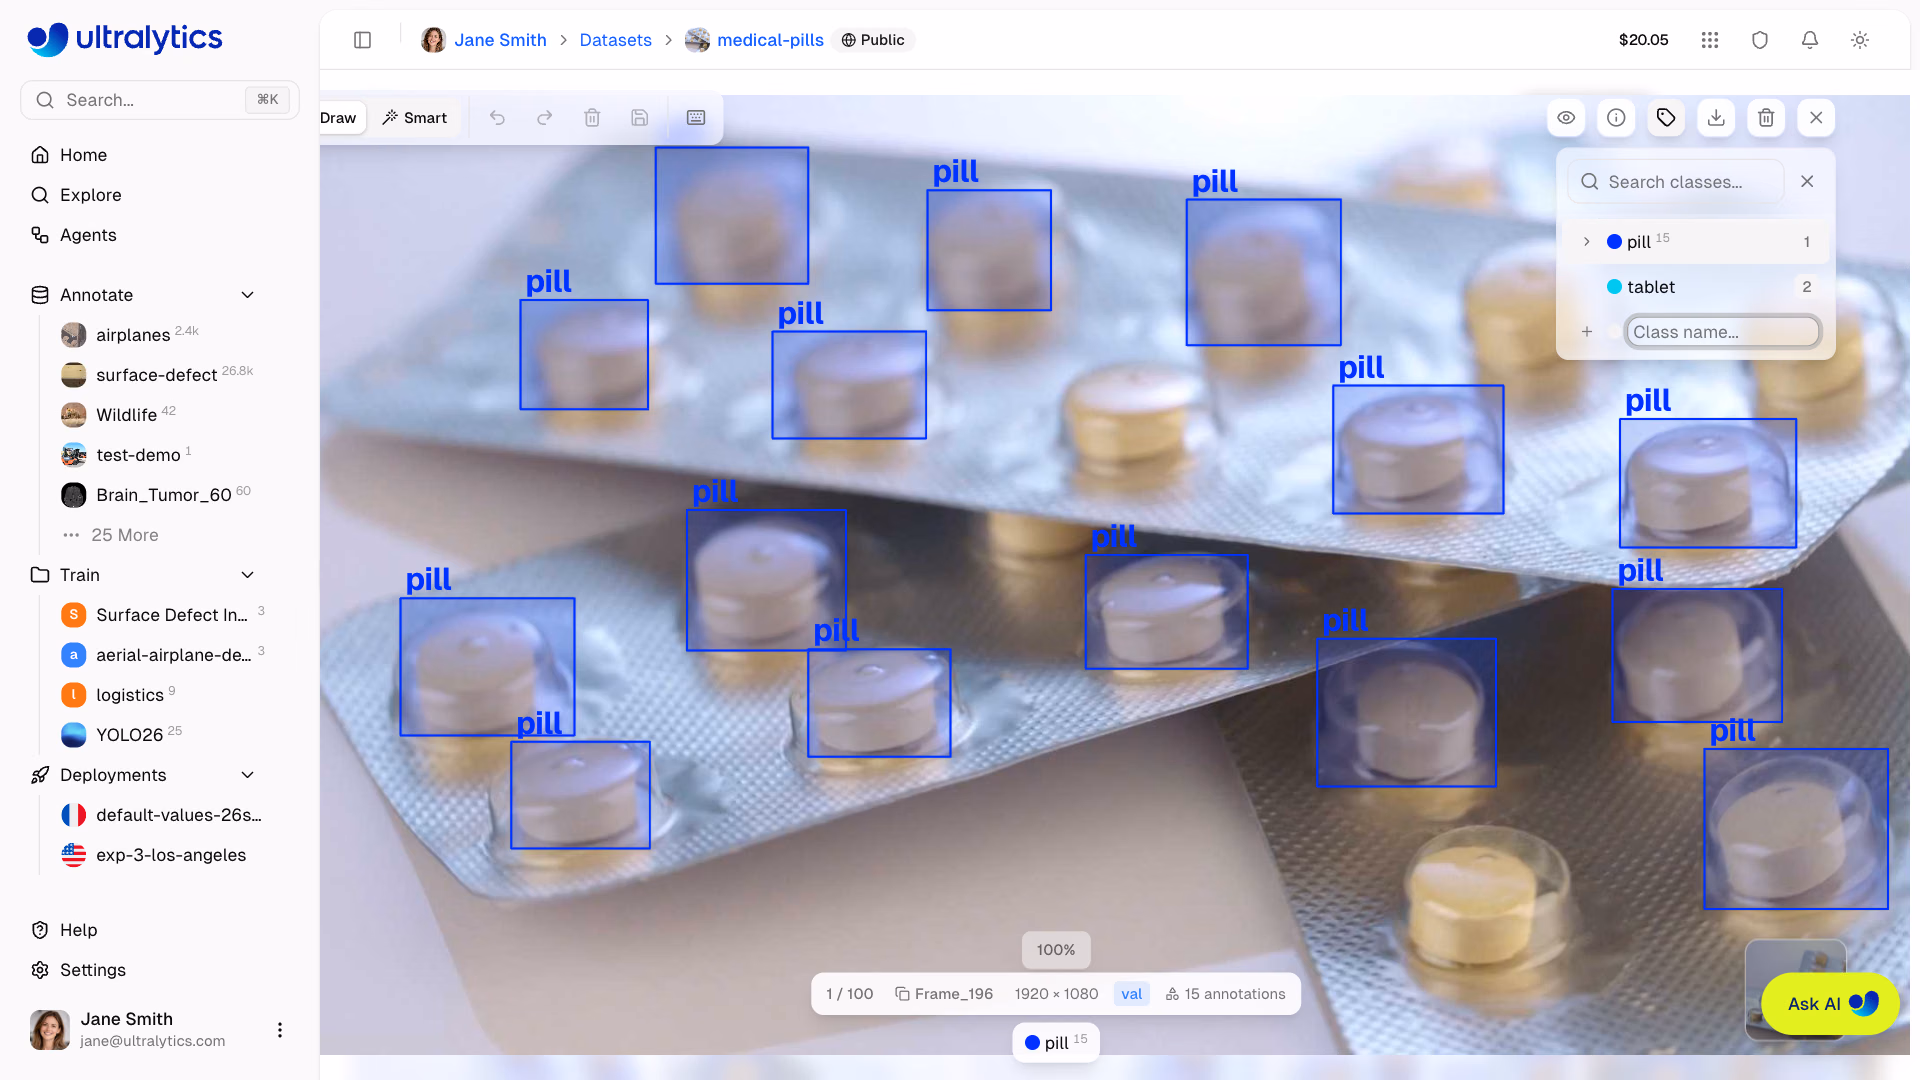Toggle the sidebar panel icon
This screenshot has height=1080, width=1920.
[362, 40]
